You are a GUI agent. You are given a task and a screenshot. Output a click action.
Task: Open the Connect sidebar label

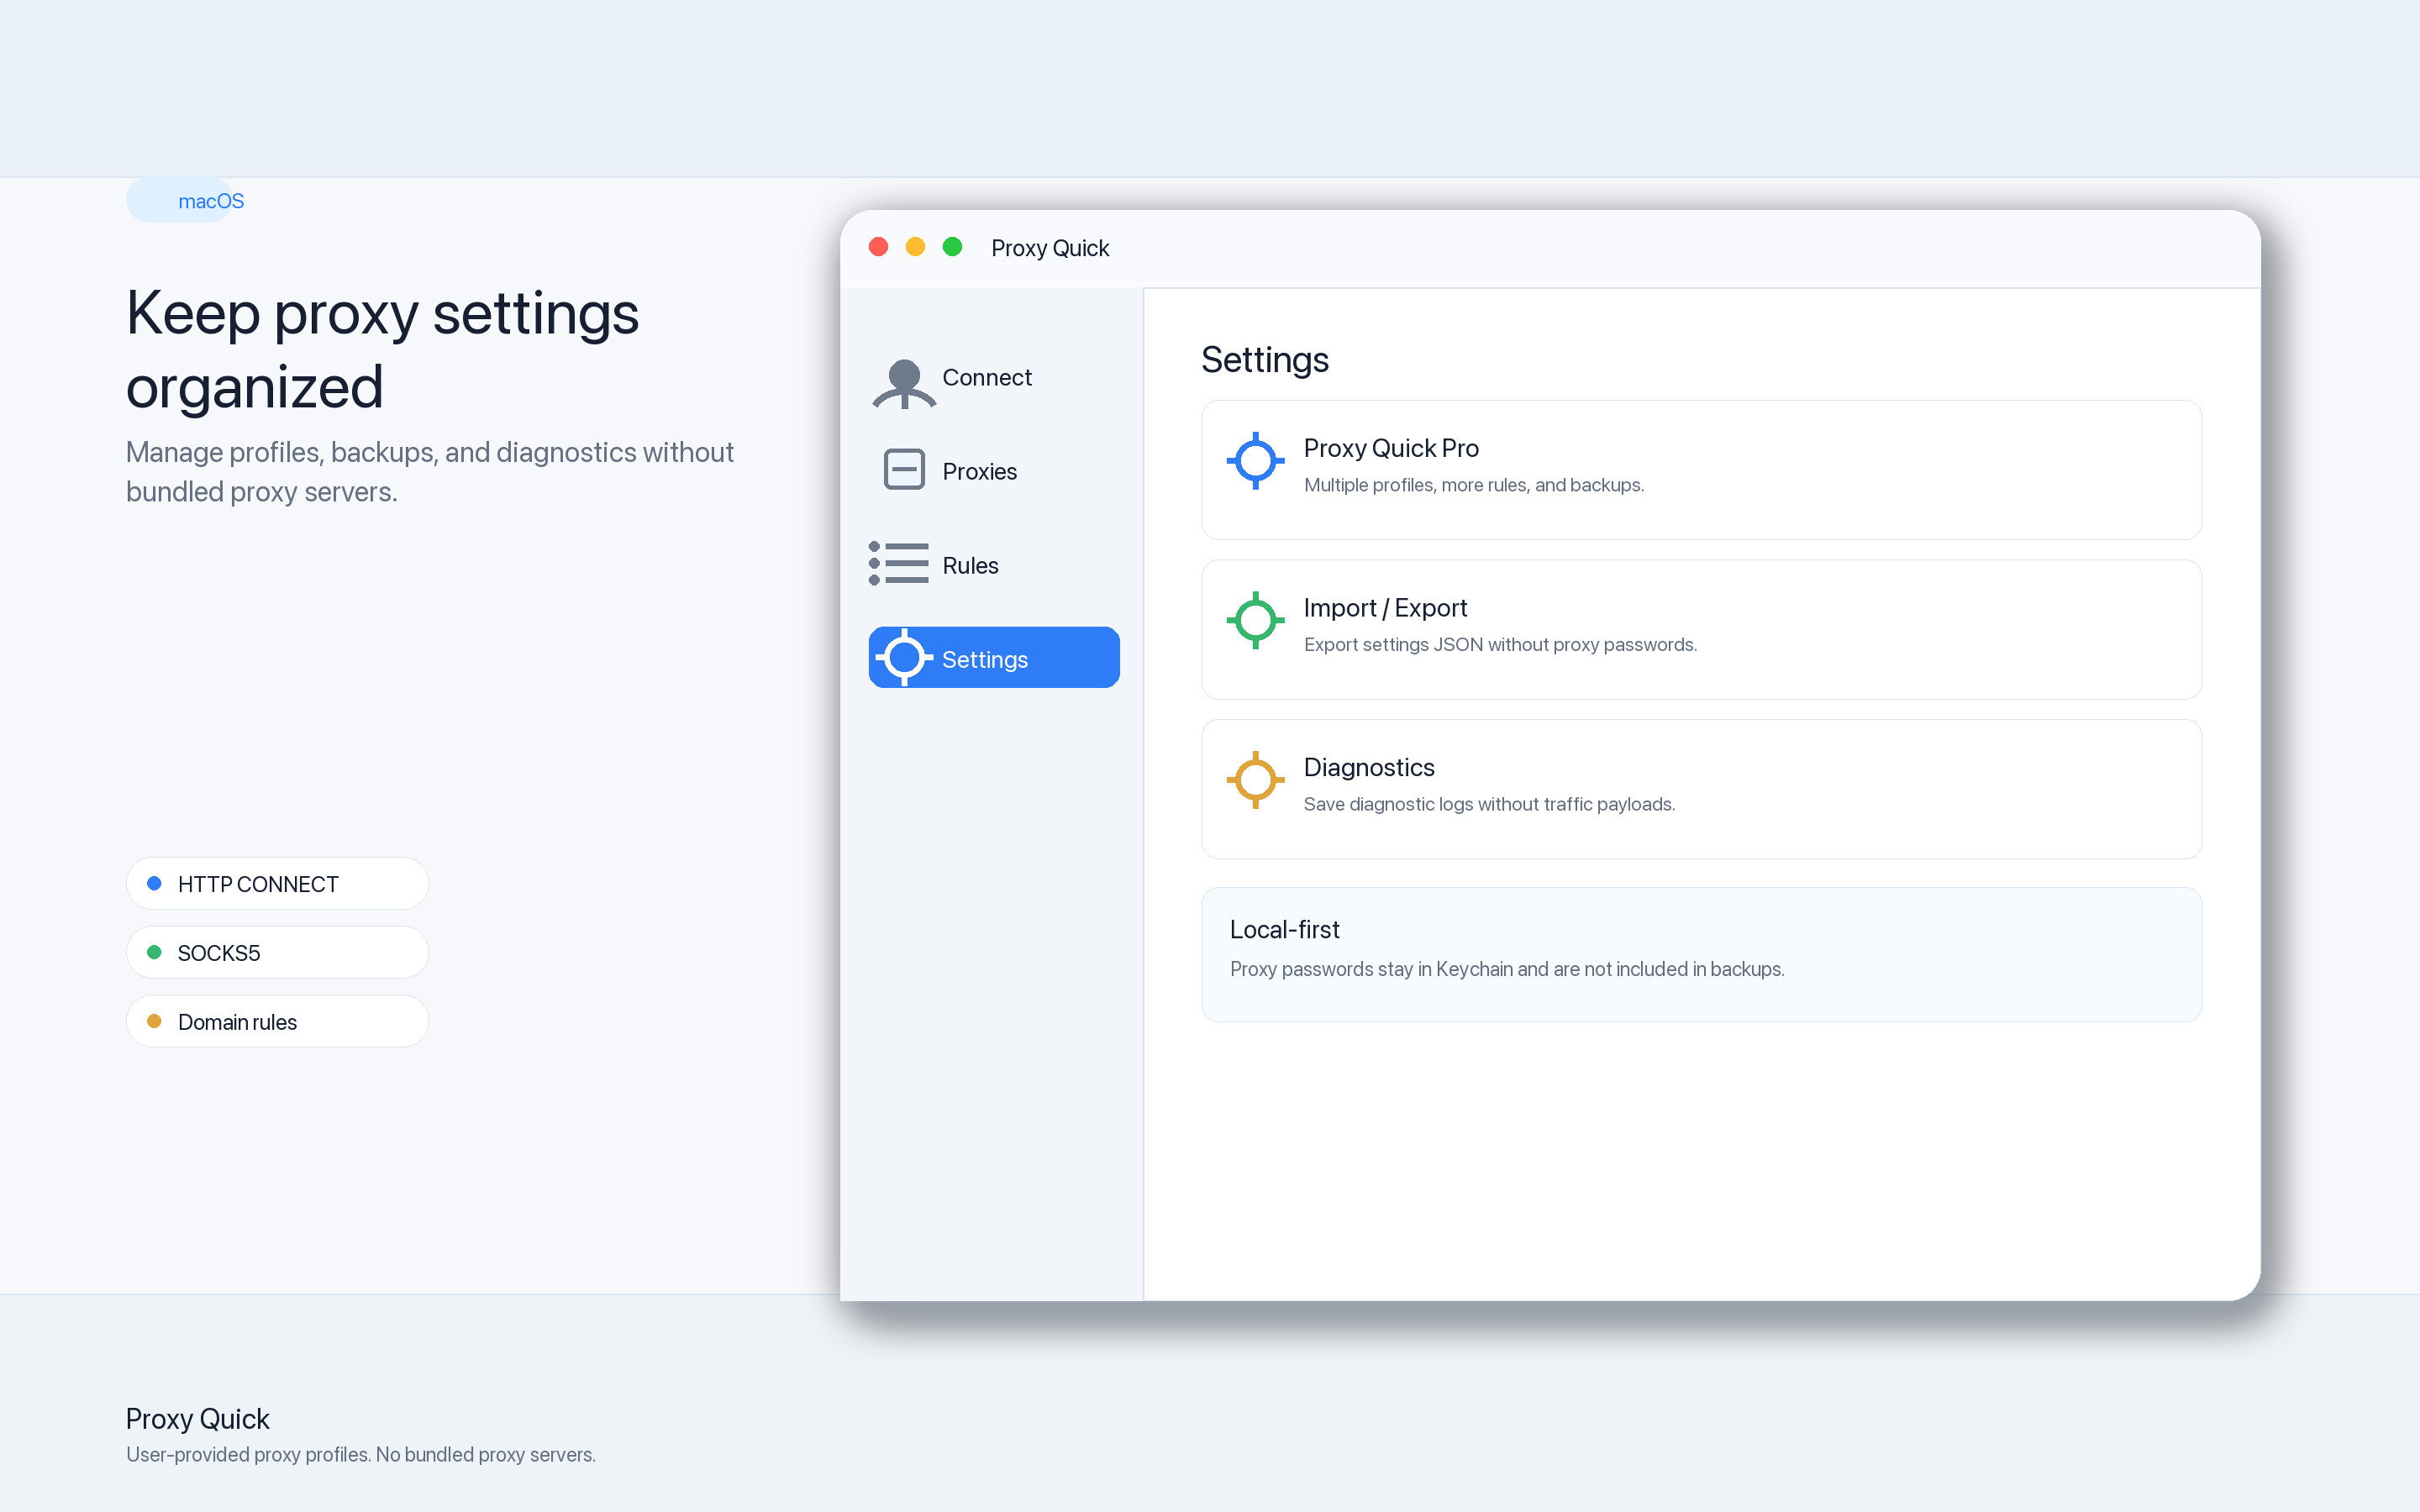point(986,377)
